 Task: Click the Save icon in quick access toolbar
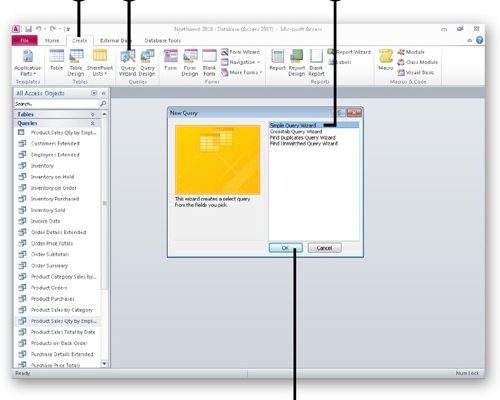28,29
